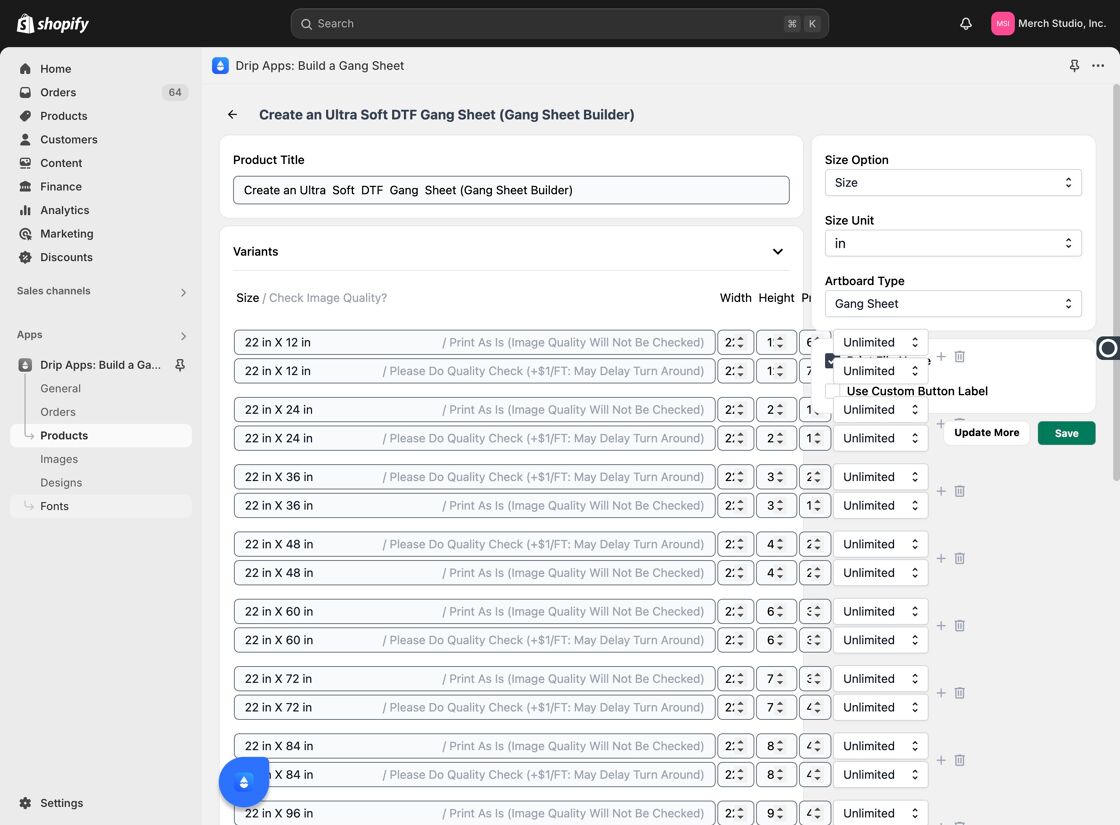Add a variant to the 22 x 48 group
The height and width of the screenshot is (825, 1120).
pyautogui.click(x=941, y=558)
